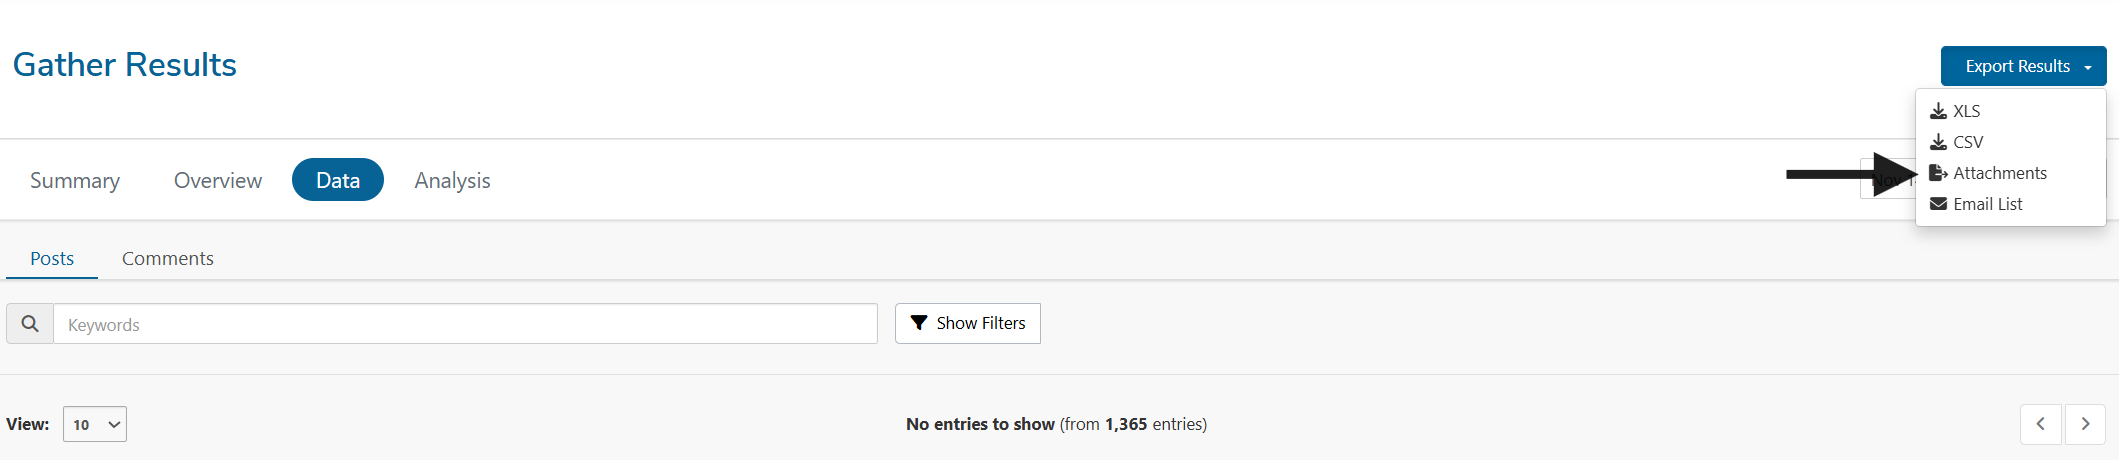Go to the next page of entries
This screenshot has width=2119, height=460.
[x=2085, y=424]
